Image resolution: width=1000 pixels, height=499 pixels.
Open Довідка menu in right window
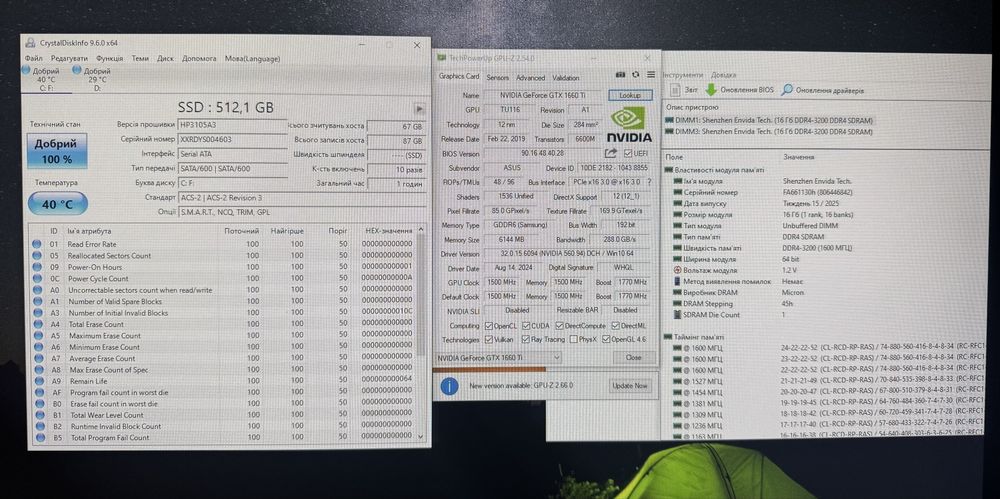tap(723, 75)
